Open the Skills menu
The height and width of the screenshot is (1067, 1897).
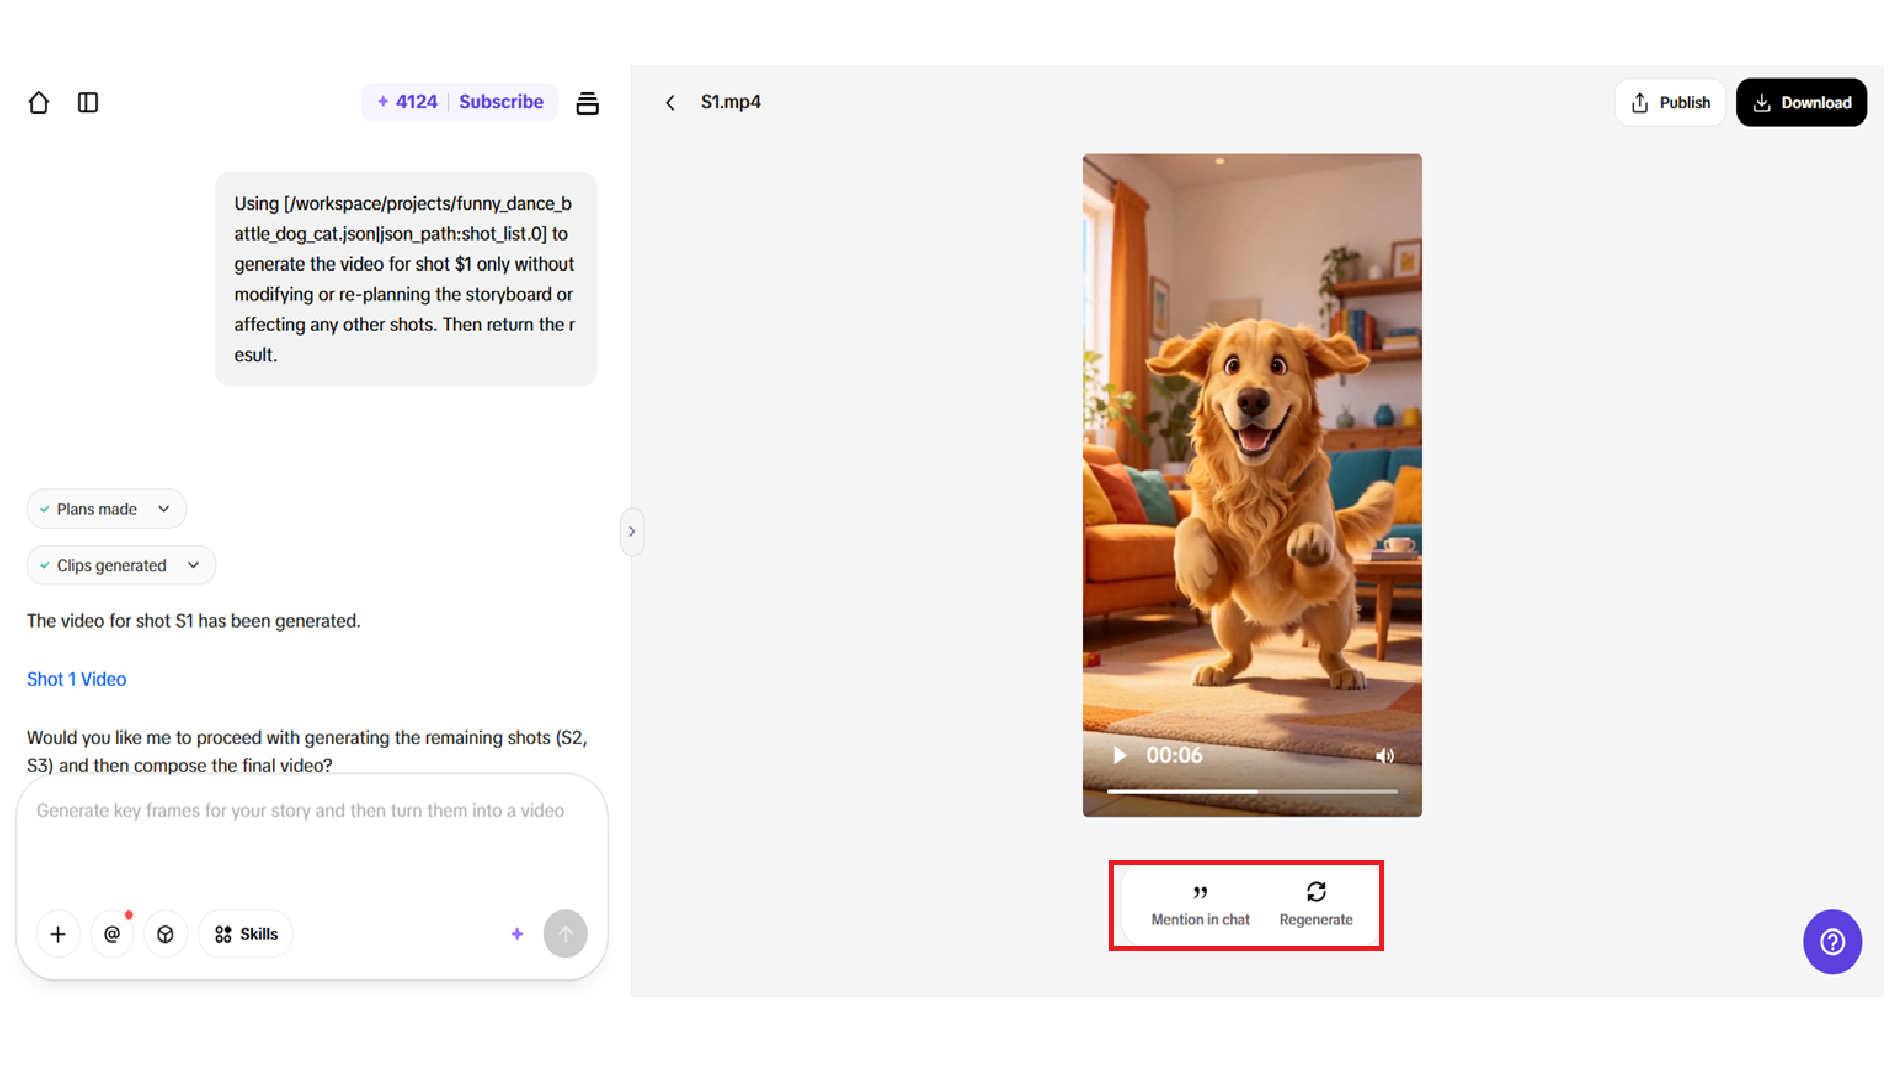(246, 935)
